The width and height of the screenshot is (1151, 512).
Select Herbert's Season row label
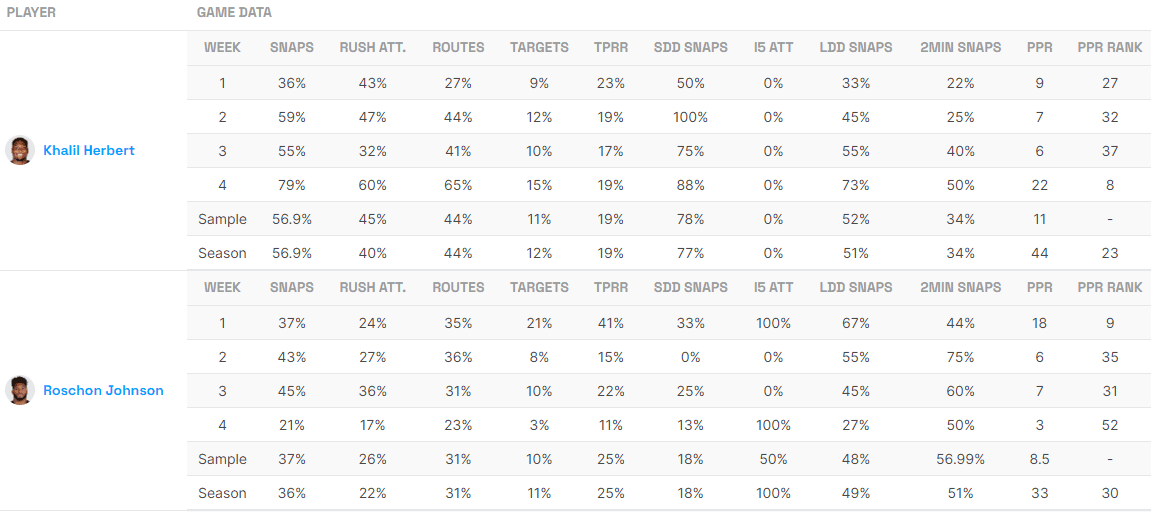(x=222, y=253)
